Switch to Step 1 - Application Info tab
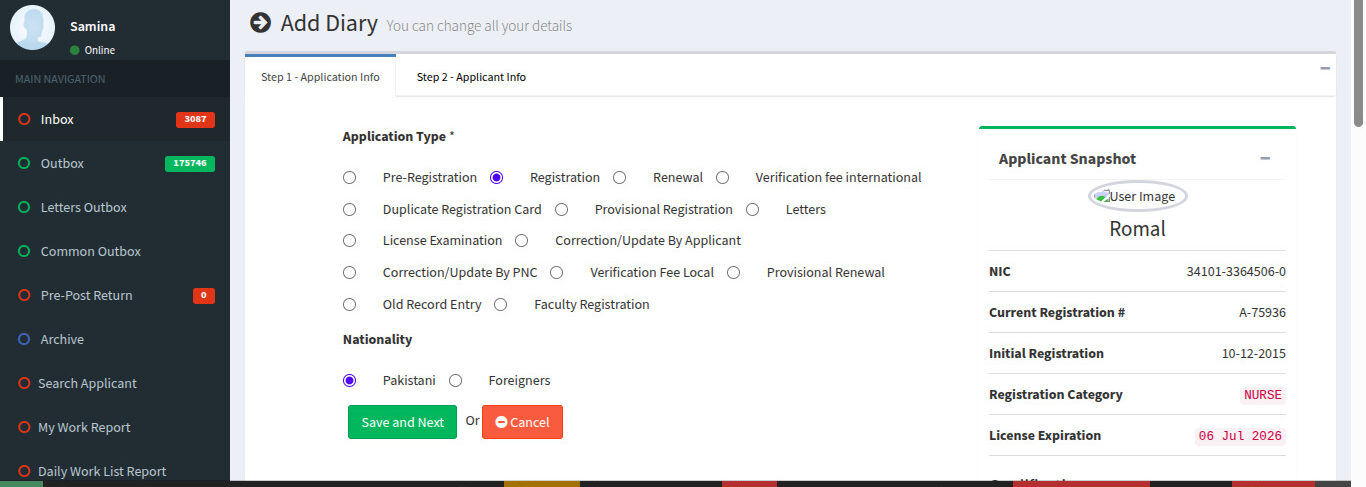 320,76
